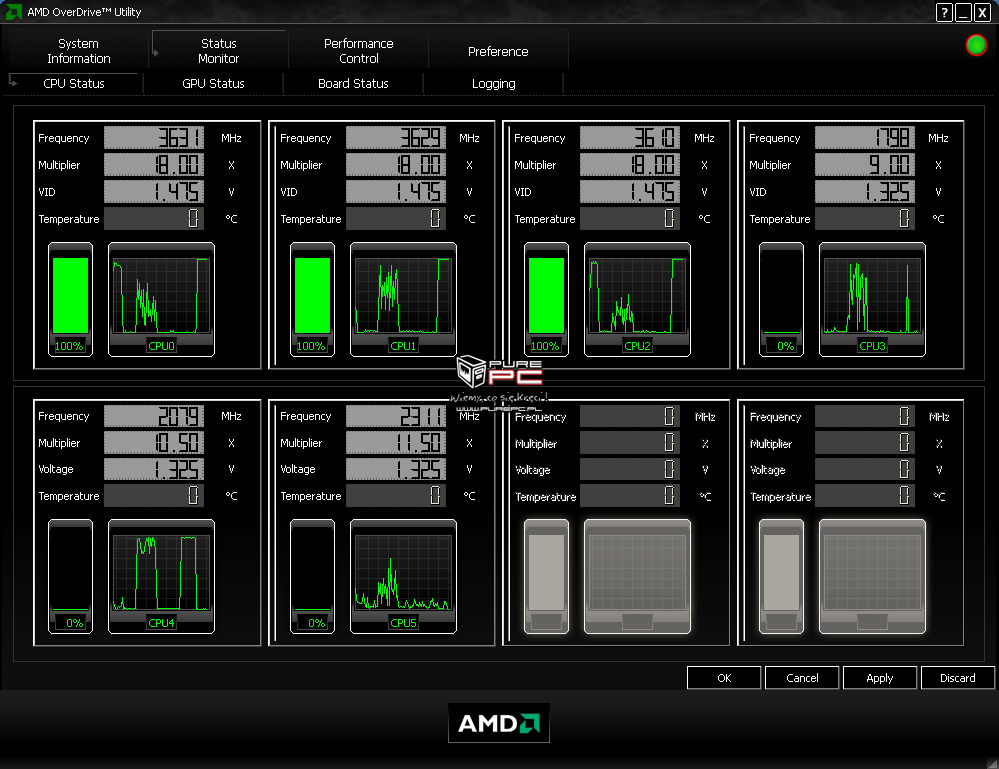The width and height of the screenshot is (999, 769).
Task: Click the CPU0 load bar at 100%
Action: pyautogui.click(x=71, y=299)
